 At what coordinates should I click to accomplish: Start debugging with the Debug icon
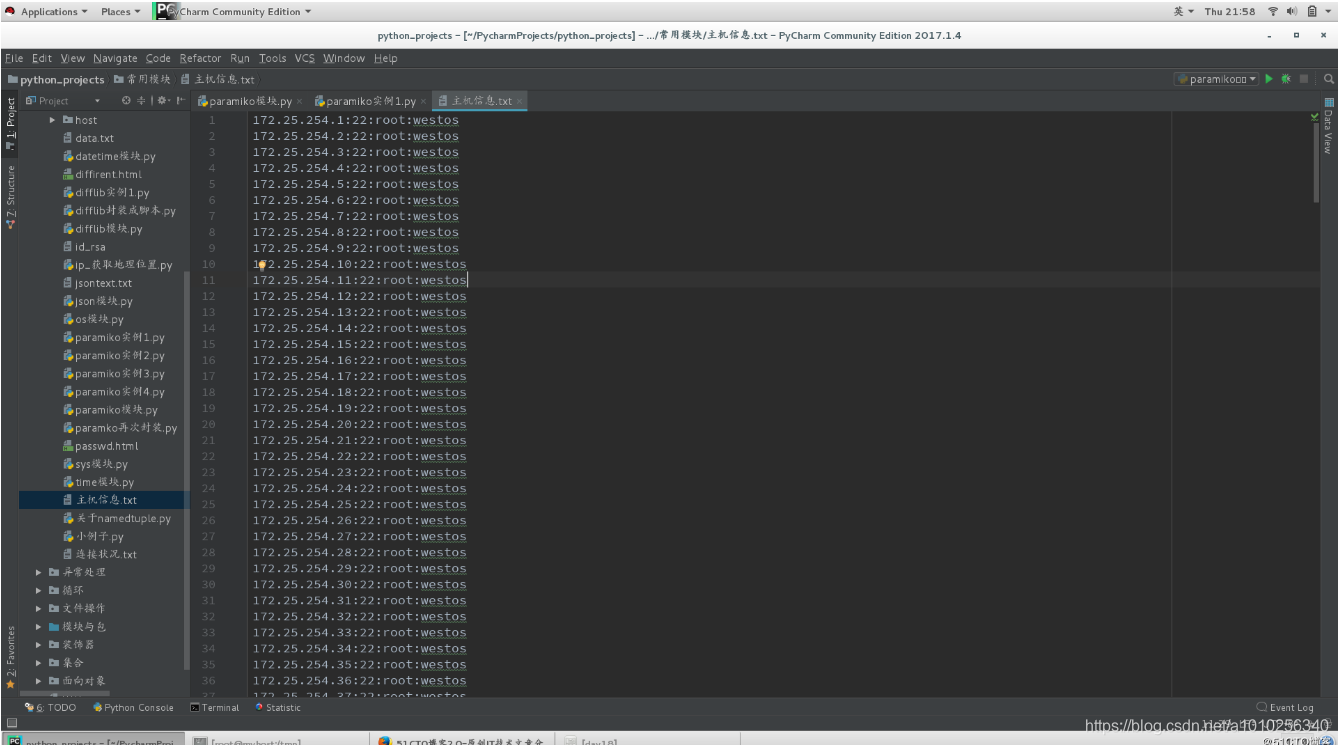coord(1288,79)
